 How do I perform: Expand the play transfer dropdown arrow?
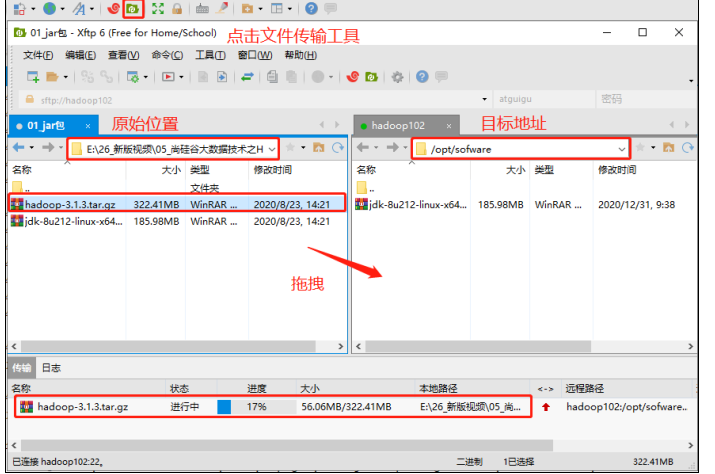click(x=181, y=77)
